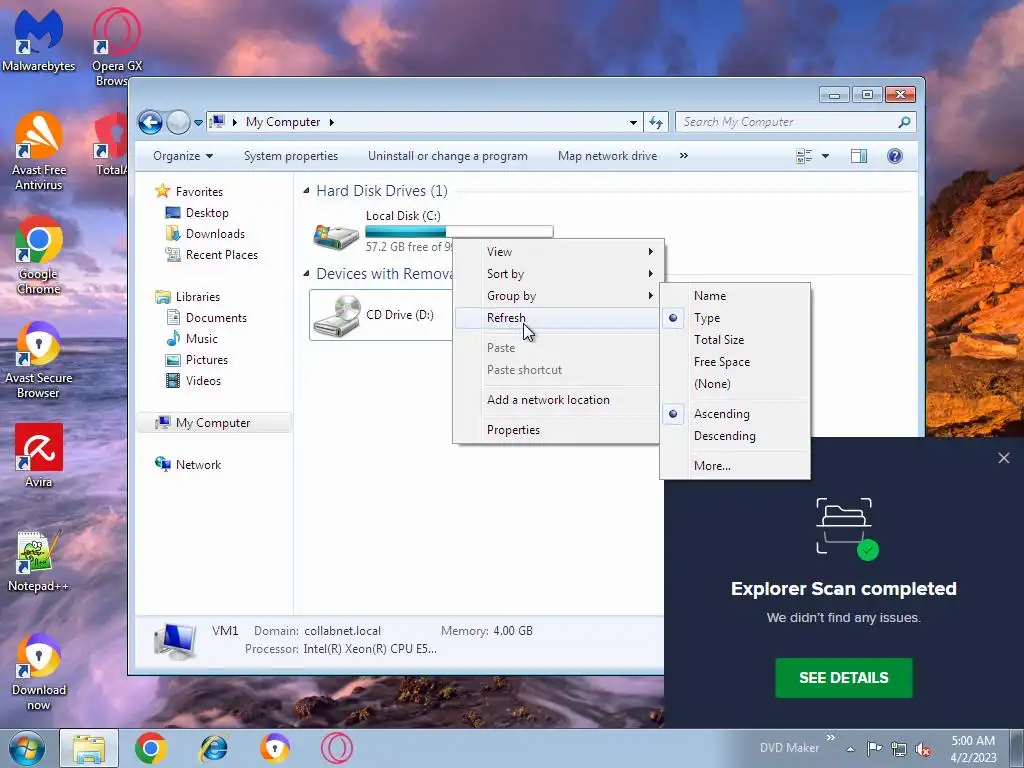Launch Chrome from the taskbar
1024x768 pixels.
[151, 748]
